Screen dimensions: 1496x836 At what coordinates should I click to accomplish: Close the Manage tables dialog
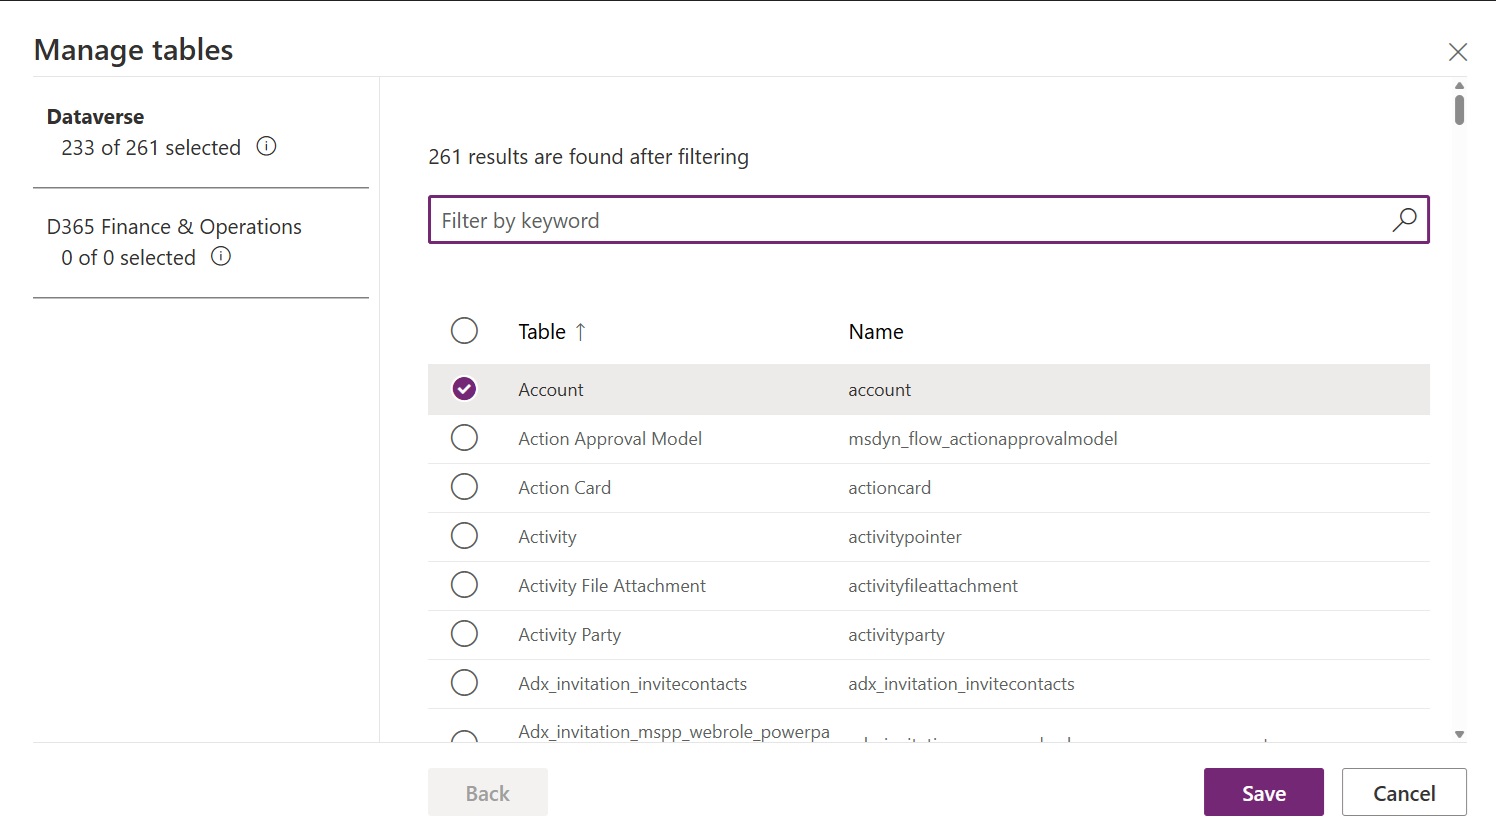(1458, 51)
